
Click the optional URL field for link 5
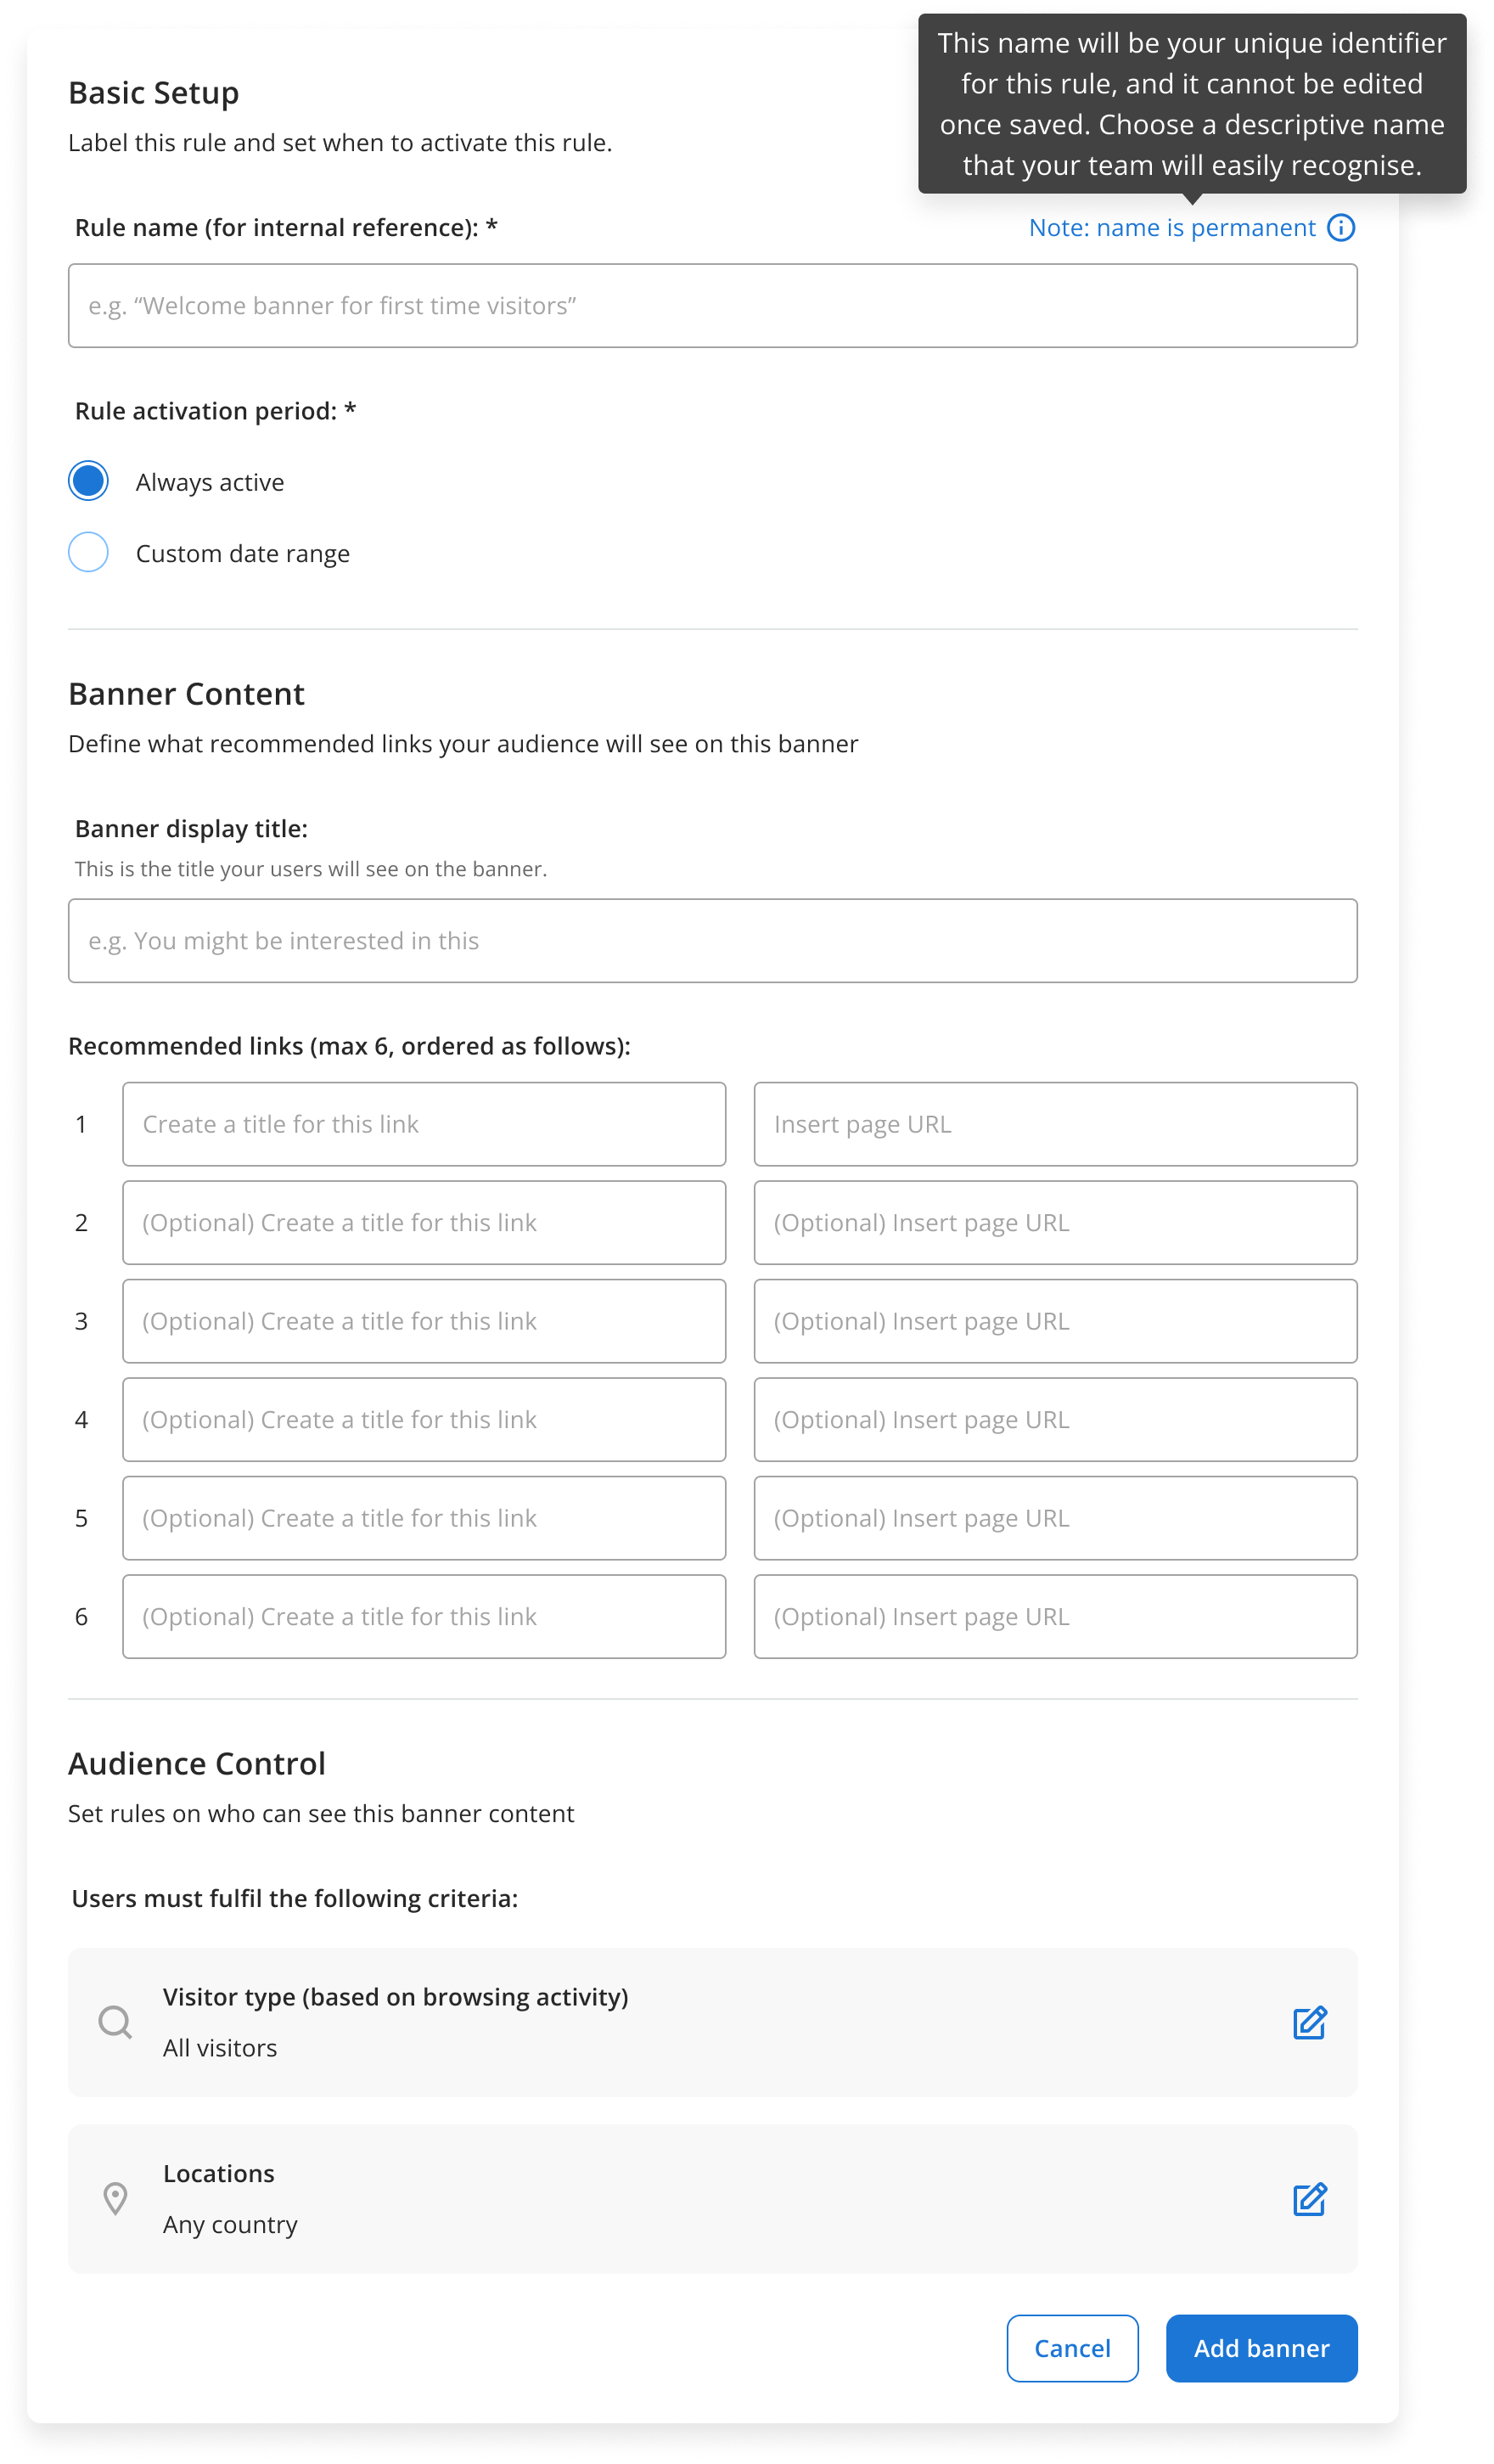(x=1055, y=1518)
